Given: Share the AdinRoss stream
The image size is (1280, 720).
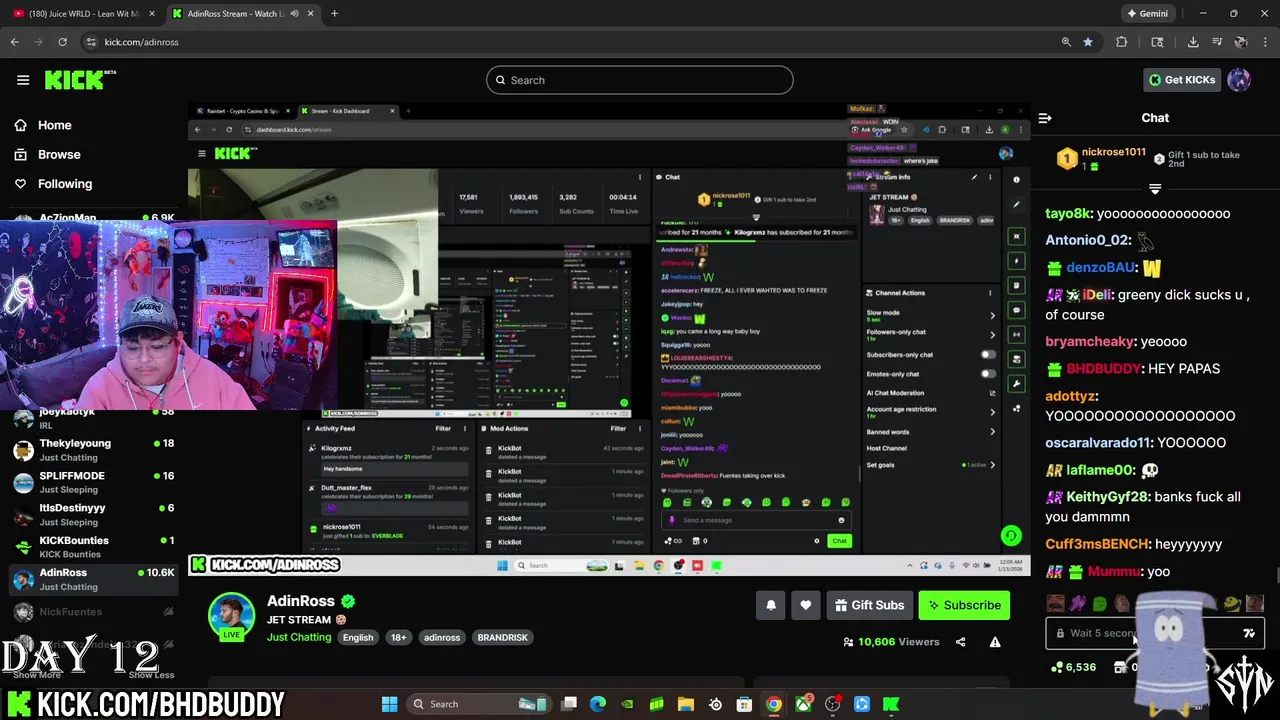Looking at the screenshot, I should pos(961,642).
